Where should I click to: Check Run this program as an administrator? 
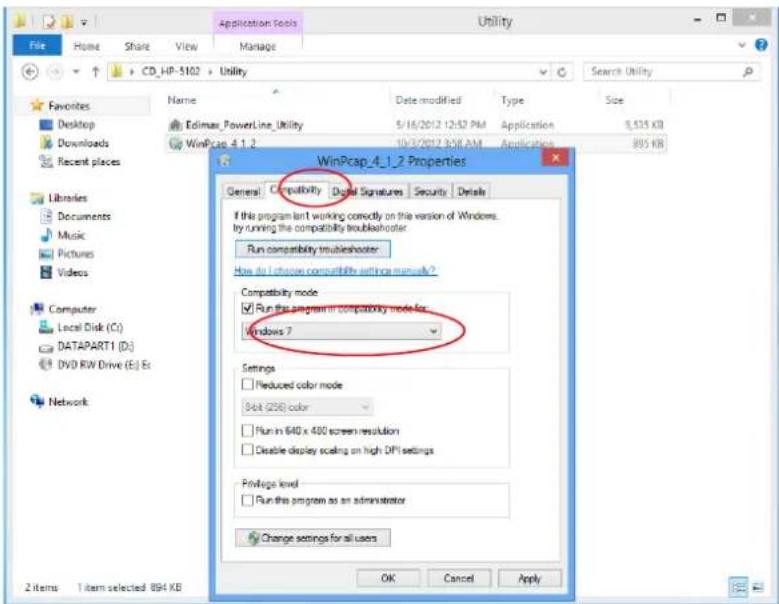(x=247, y=500)
